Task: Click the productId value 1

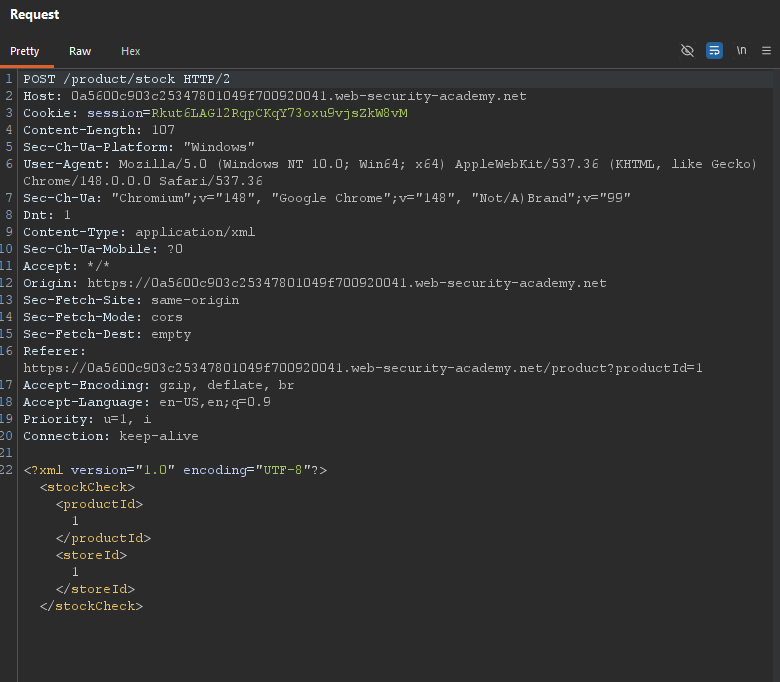Action: coord(75,521)
